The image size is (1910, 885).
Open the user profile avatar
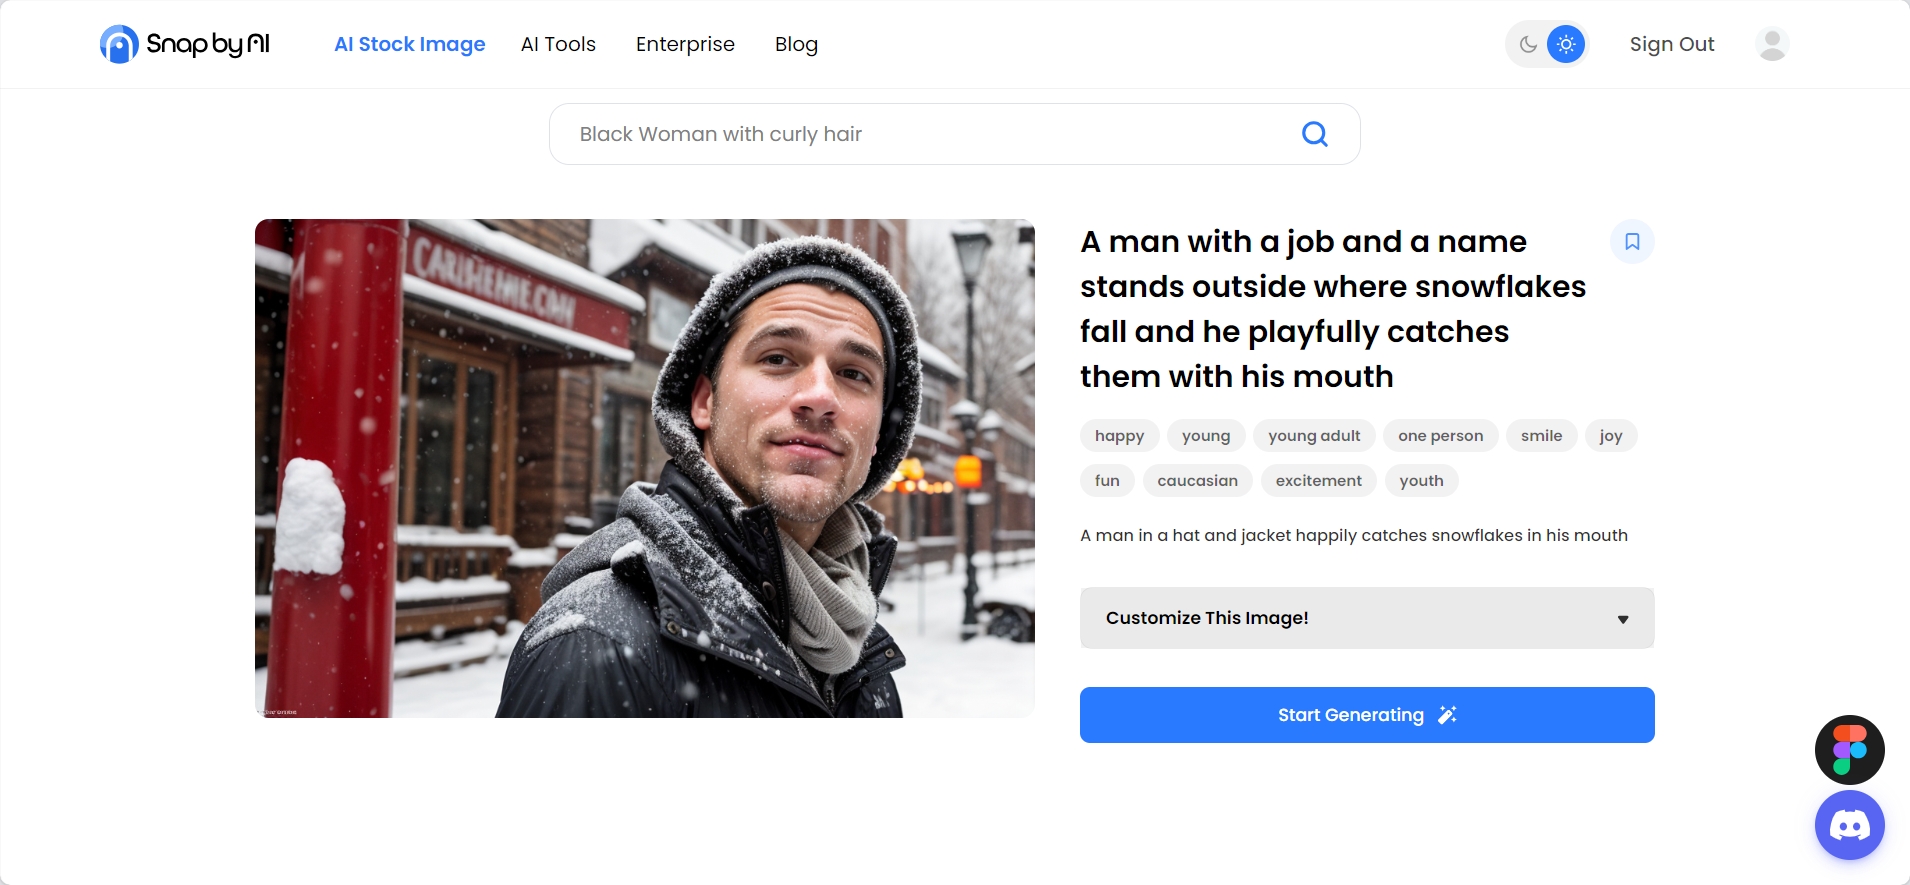click(x=1772, y=44)
